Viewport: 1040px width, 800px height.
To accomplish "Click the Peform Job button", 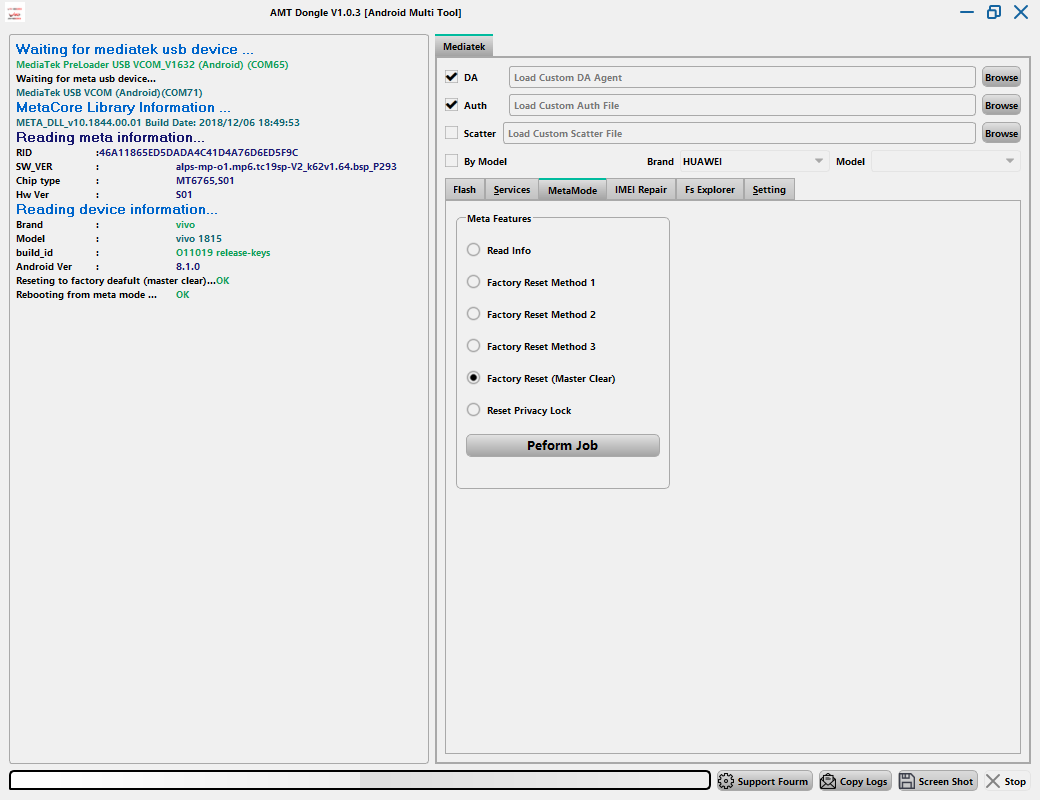I will coord(562,445).
